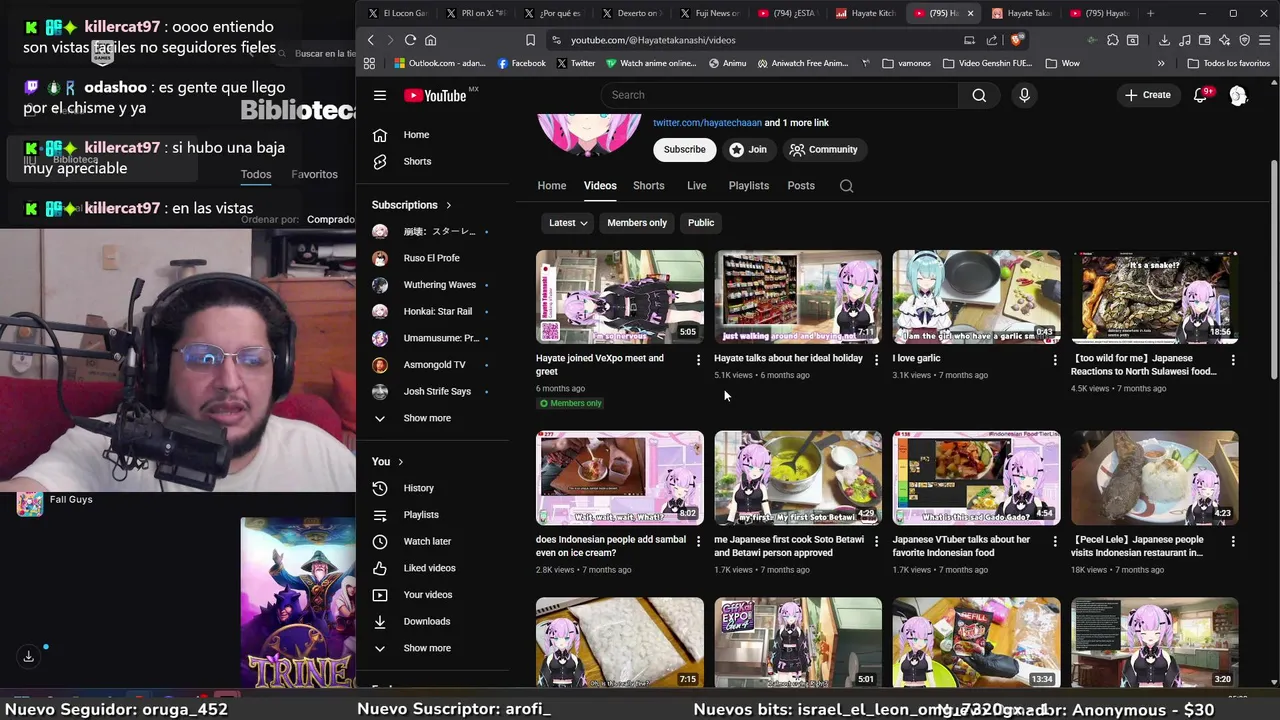Viewport: 1280px width, 720px height.
Task: Select the Members only filter chip
Action: tap(637, 223)
